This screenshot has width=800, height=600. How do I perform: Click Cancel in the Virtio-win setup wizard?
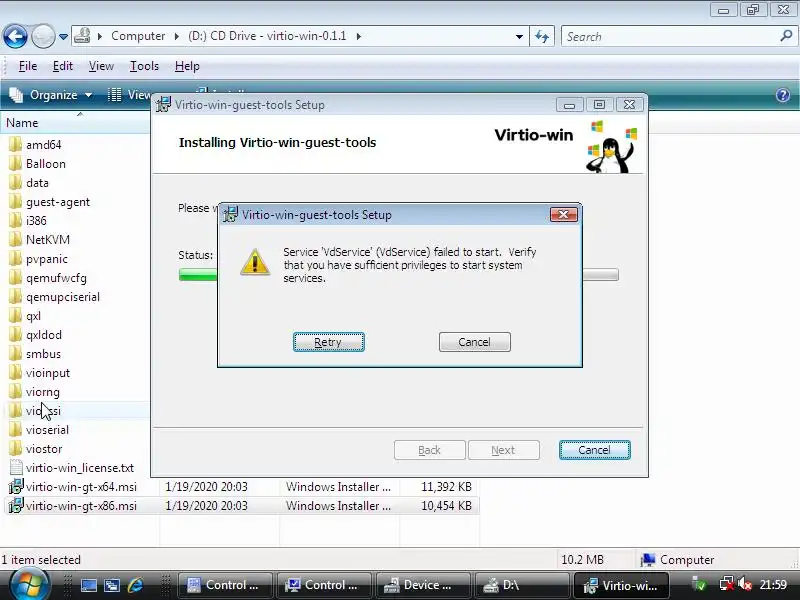click(x=594, y=450)
